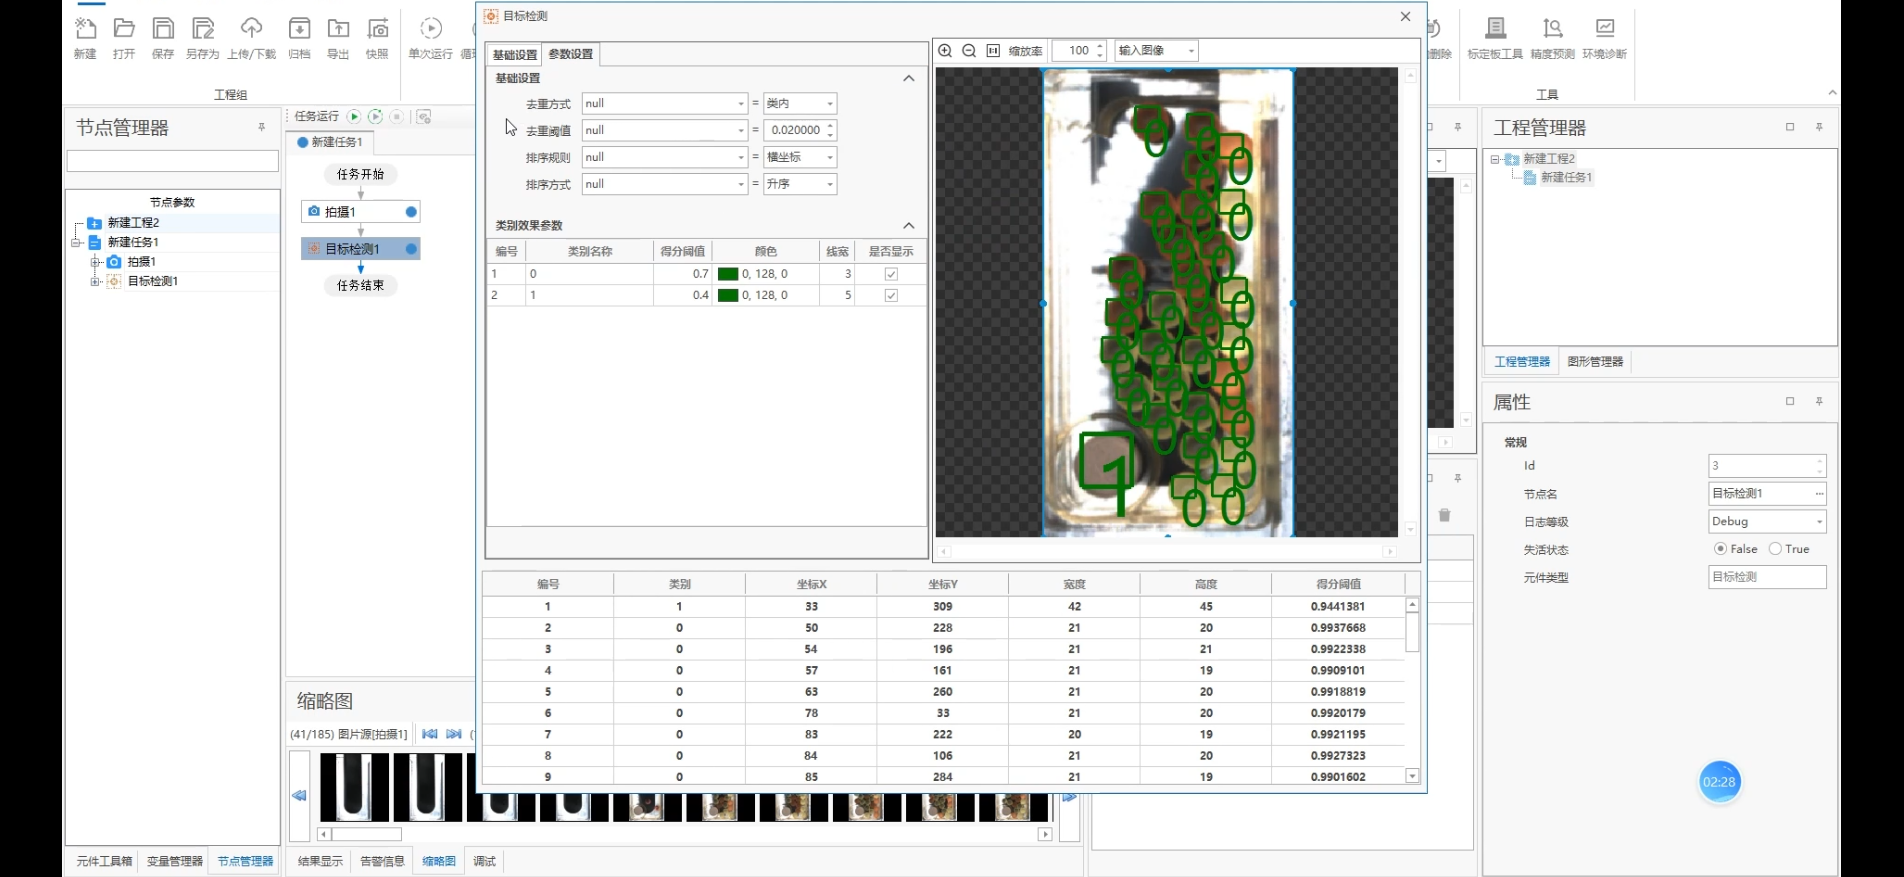Open the 去重方式 null dropdown
Image resolution: width=1904 pixels, height=877 pixels.
[665, 103]
